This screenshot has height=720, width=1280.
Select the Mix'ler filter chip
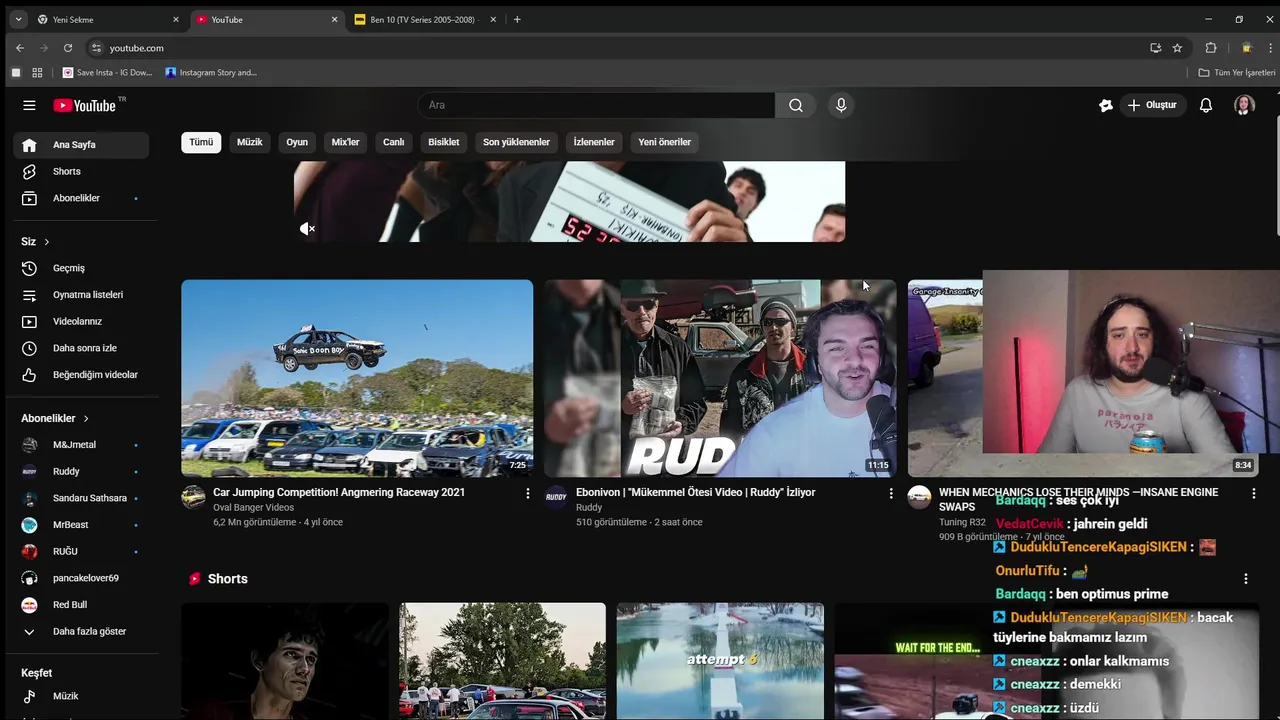pos(345,142)
